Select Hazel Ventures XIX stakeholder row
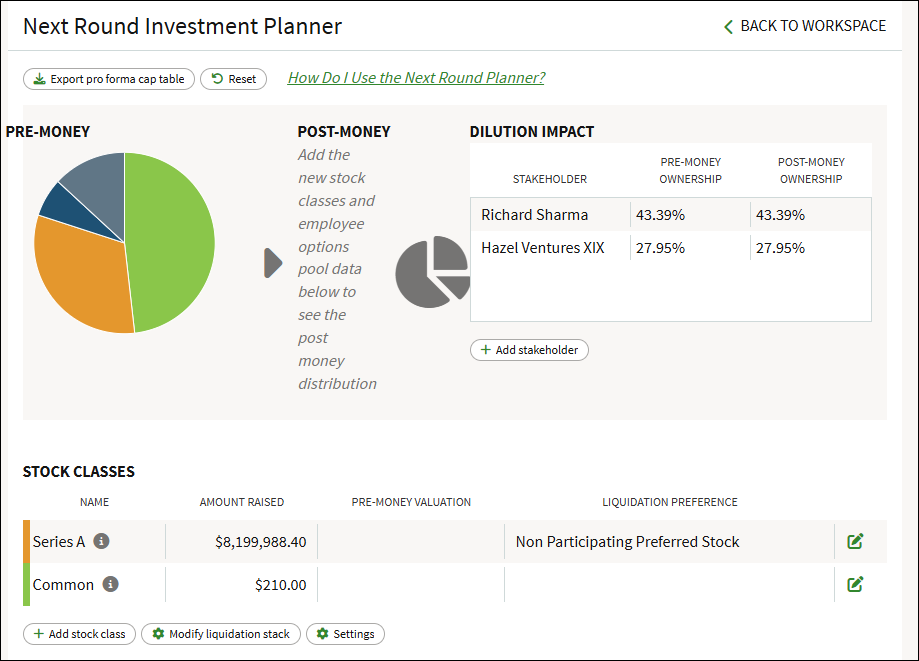This screenshot has height=661, width=919. tap(670, 248)
